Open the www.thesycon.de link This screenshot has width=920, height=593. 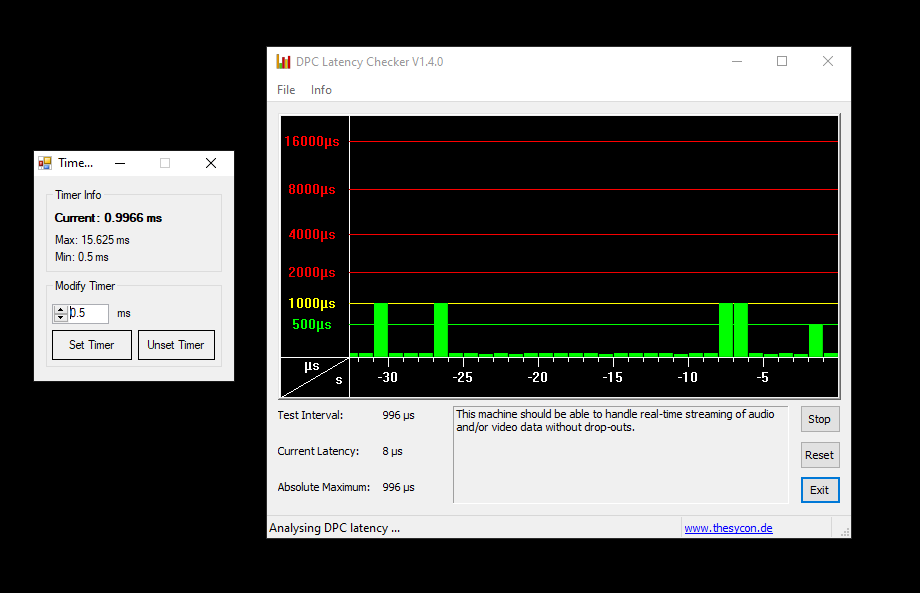[x=728, y=528]
